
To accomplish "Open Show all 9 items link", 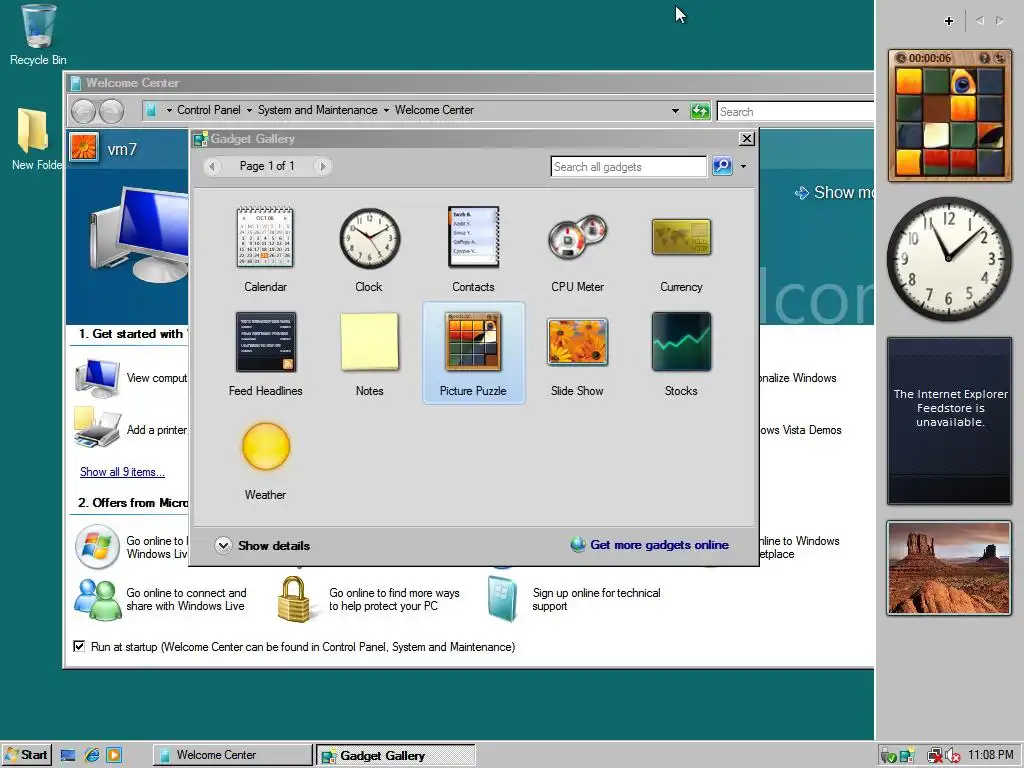I will tap(122, 472).
